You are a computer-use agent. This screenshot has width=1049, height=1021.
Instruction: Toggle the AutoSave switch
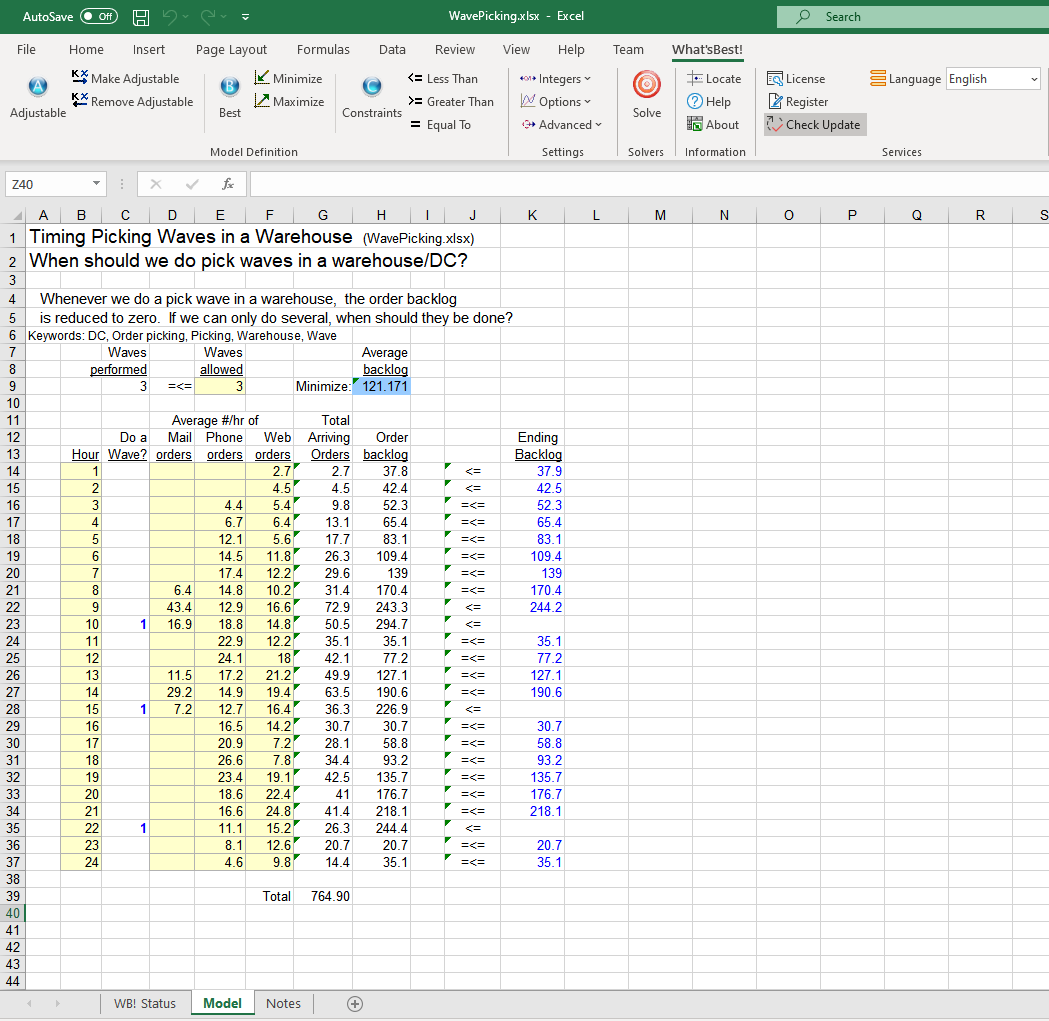tap(98, 17)
